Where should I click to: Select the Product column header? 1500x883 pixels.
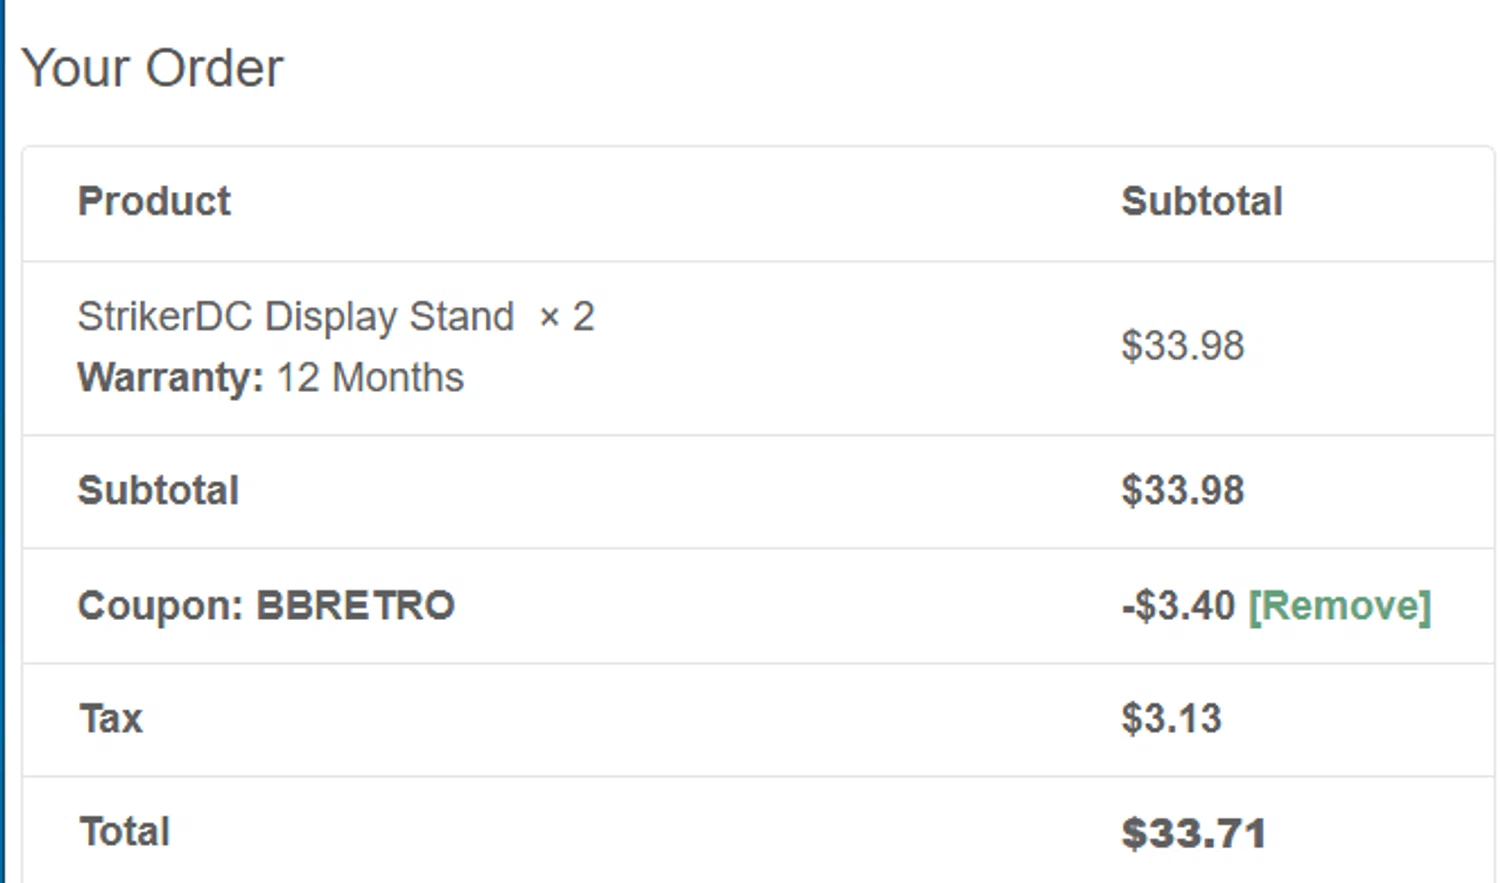154,201
